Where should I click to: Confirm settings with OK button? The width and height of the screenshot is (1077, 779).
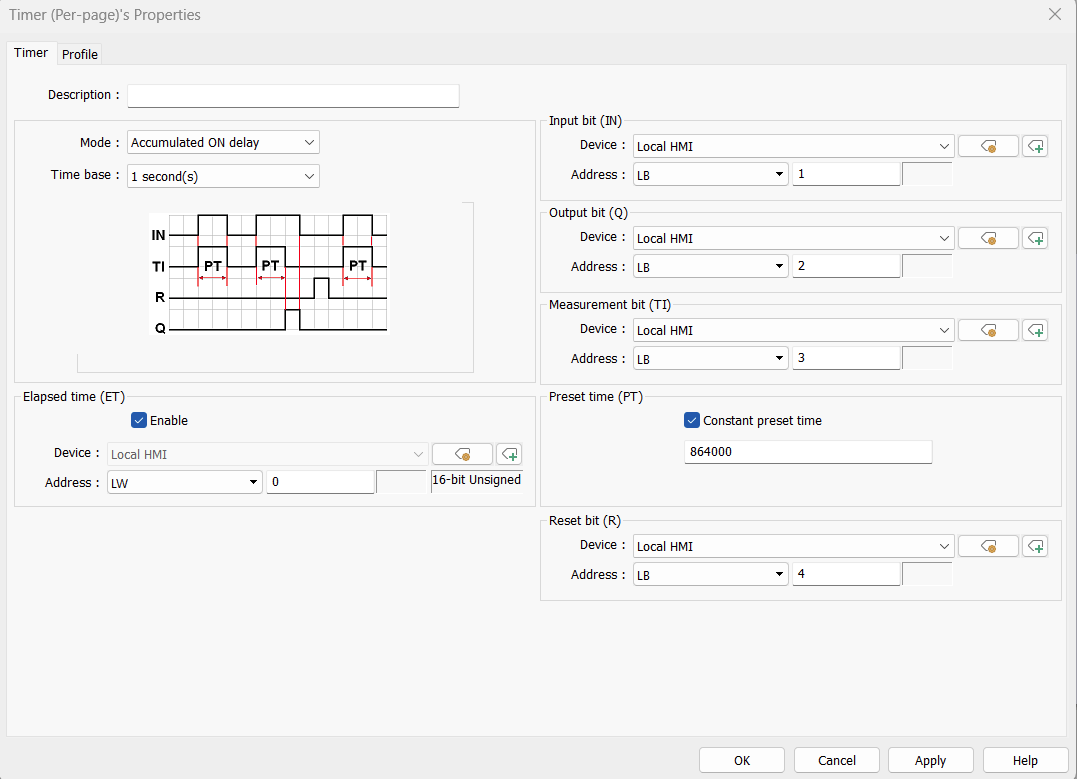click(x=742, y=760)
